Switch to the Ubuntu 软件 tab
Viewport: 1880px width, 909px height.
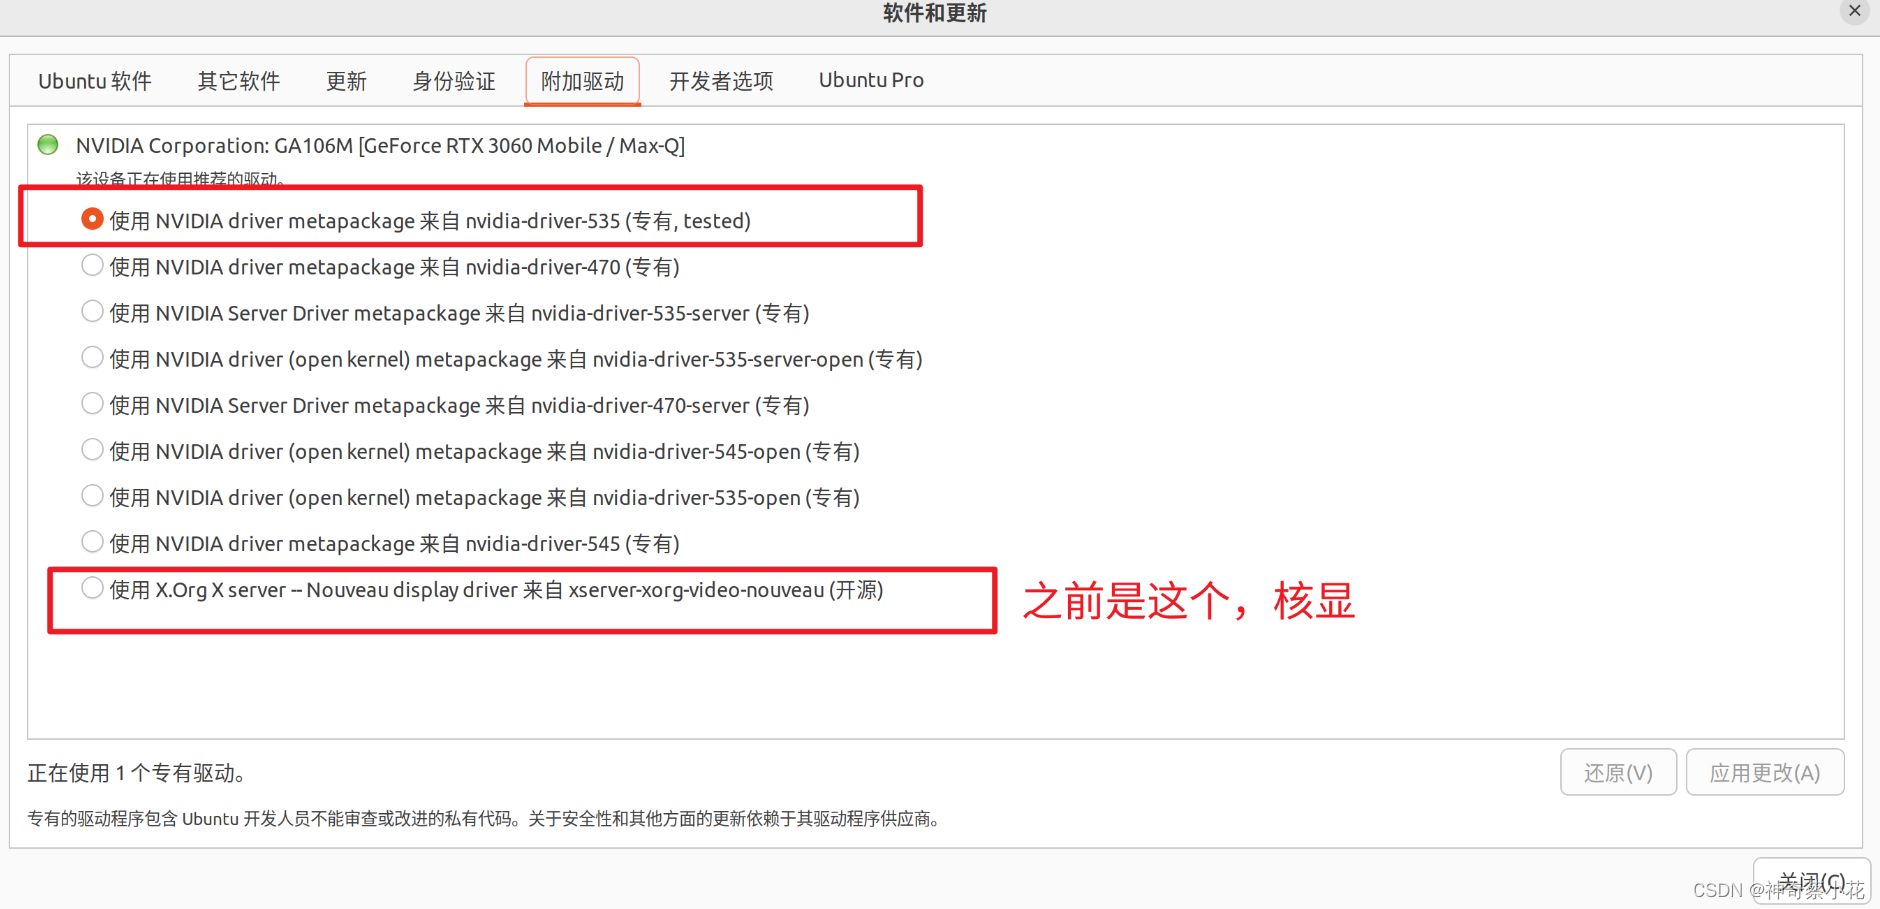pyautogui.click(x=95, y=81)
